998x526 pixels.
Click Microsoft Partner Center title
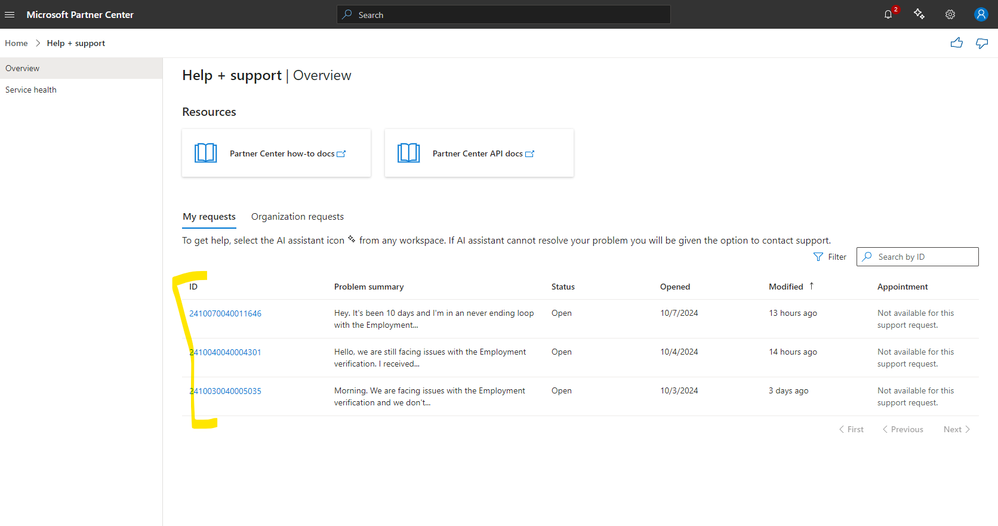tap(80, 15)
